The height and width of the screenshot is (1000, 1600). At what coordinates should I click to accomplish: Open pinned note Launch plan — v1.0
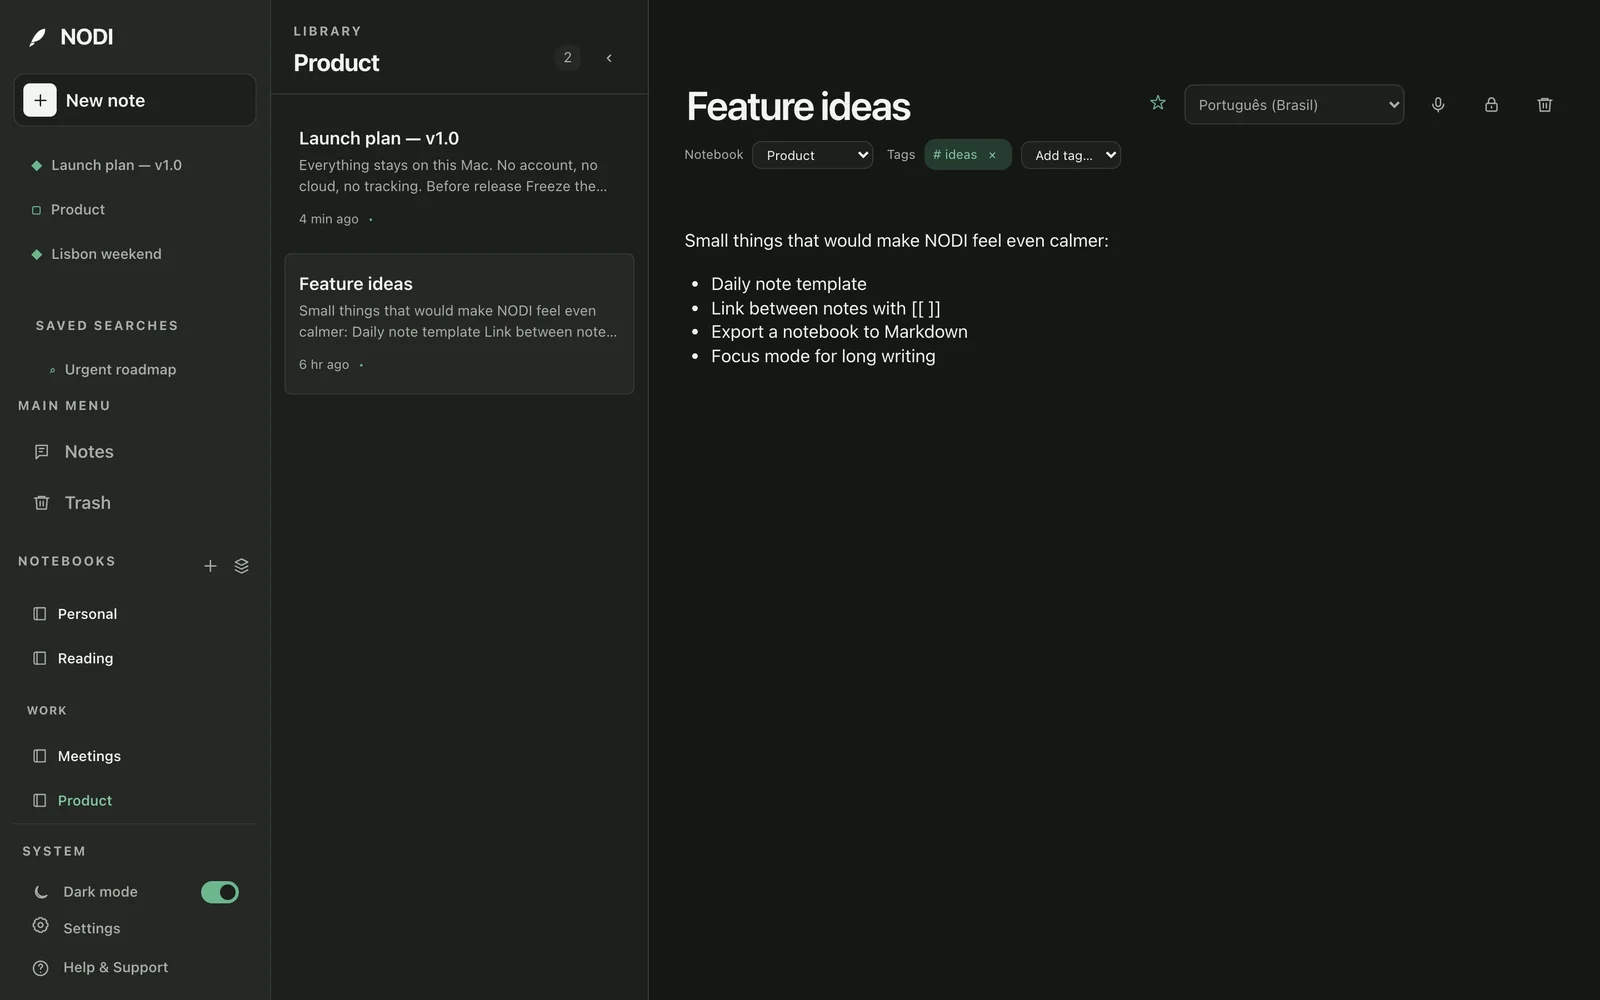(116, 165)
